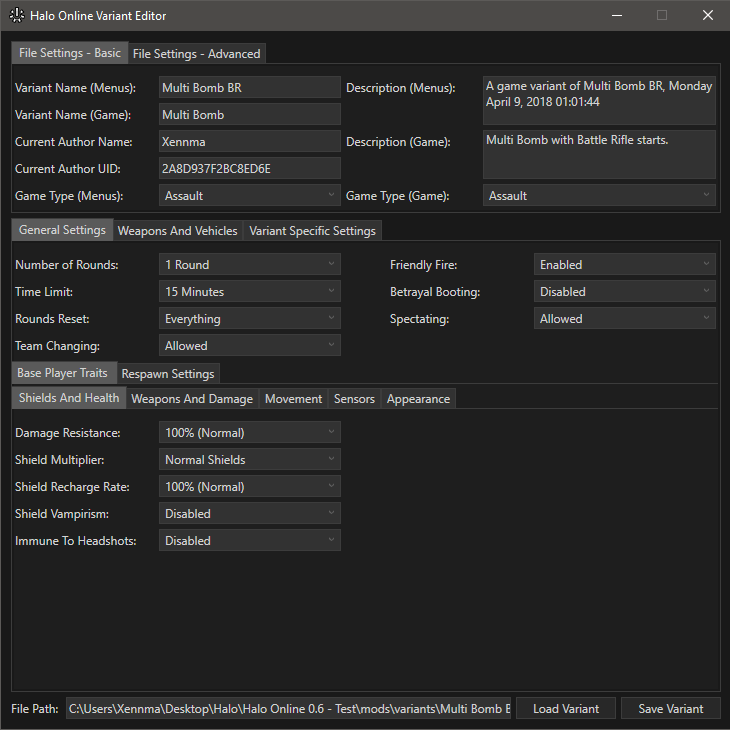Click the Description (Menus) text box

point(599,101)
